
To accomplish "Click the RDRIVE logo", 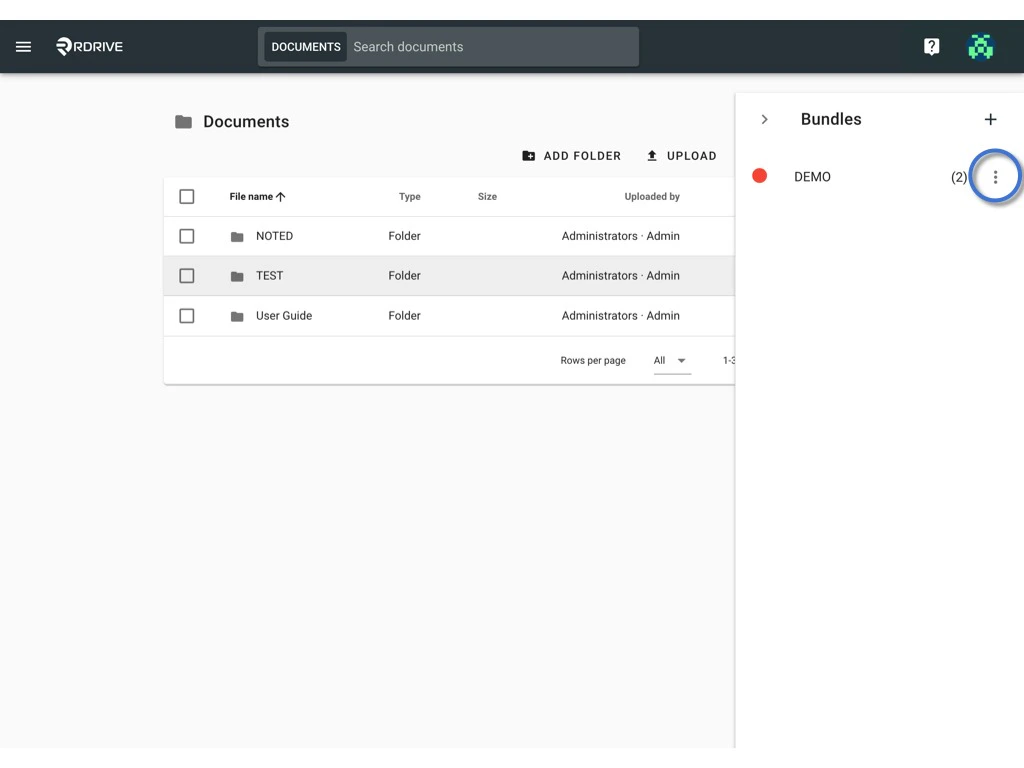I will point(89,46).
